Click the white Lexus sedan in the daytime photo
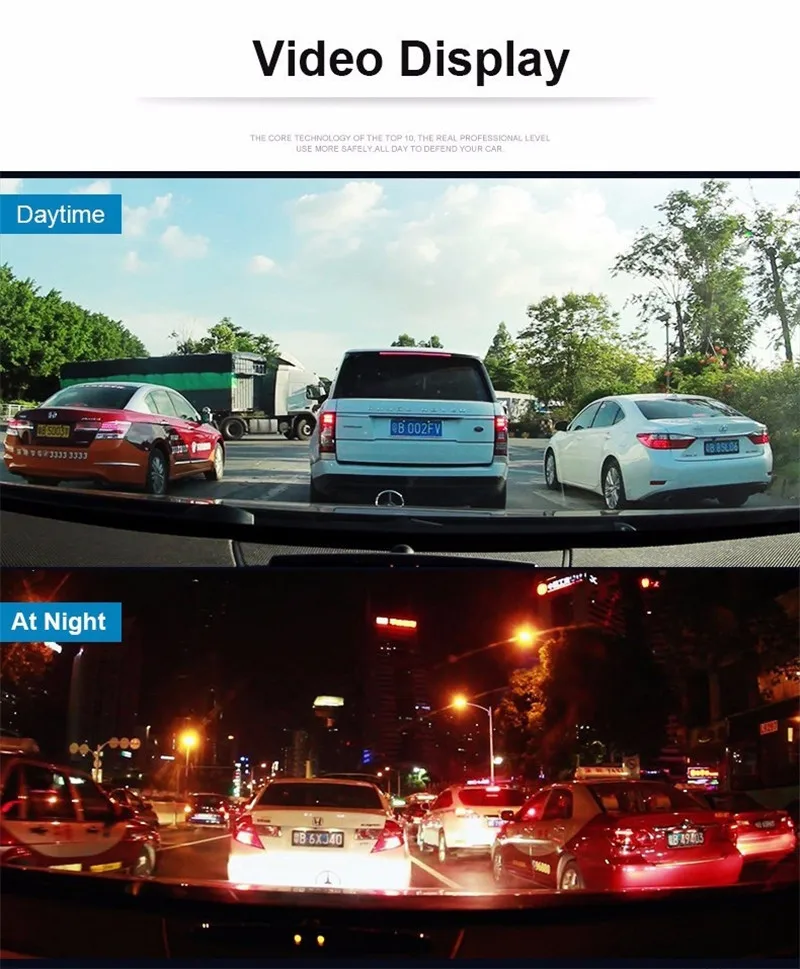800x969 pixels. [x=659, y=450]
